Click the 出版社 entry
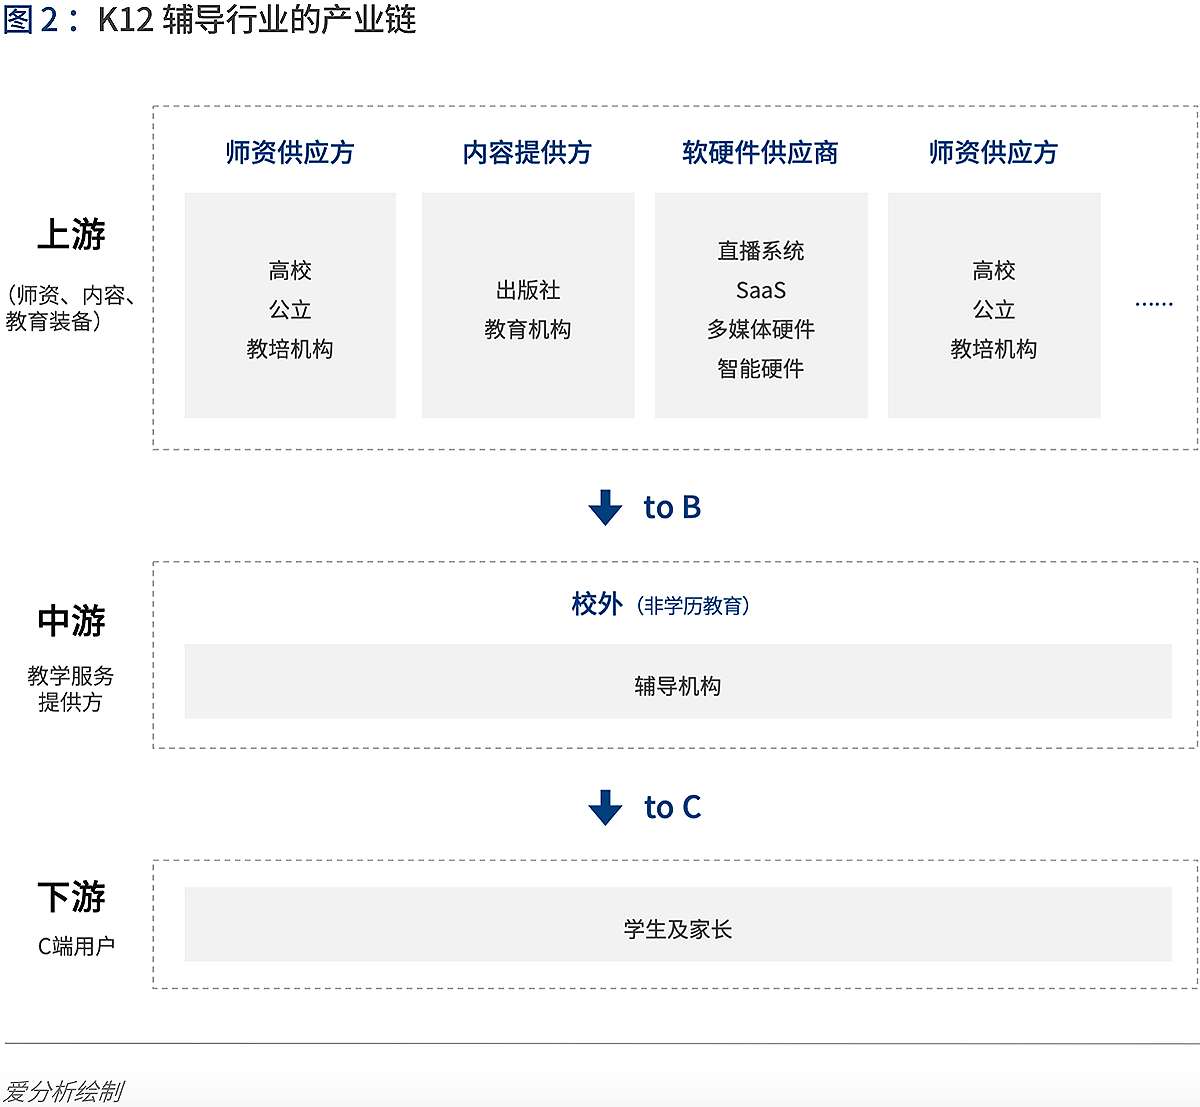Image resolution: width=1200 pixels, height=1107 pixels. click(528, 290)
